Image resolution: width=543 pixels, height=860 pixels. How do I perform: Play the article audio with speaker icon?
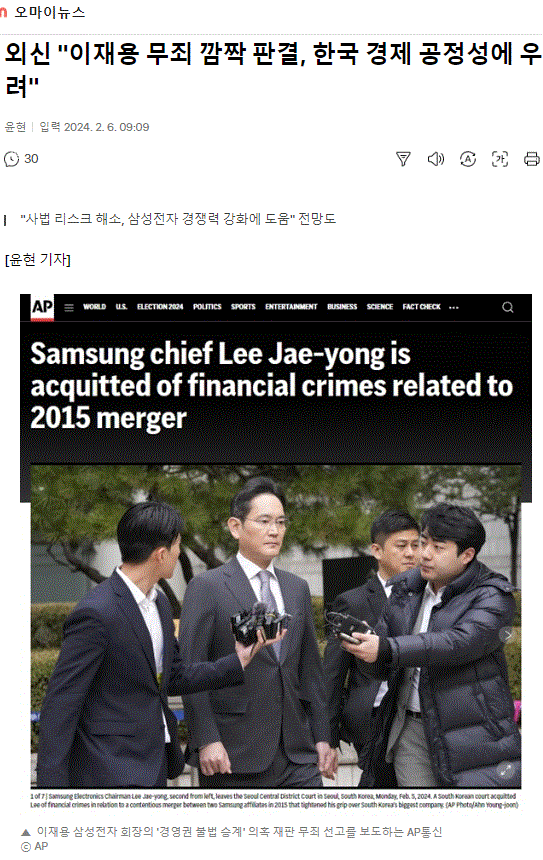(435, 159)
